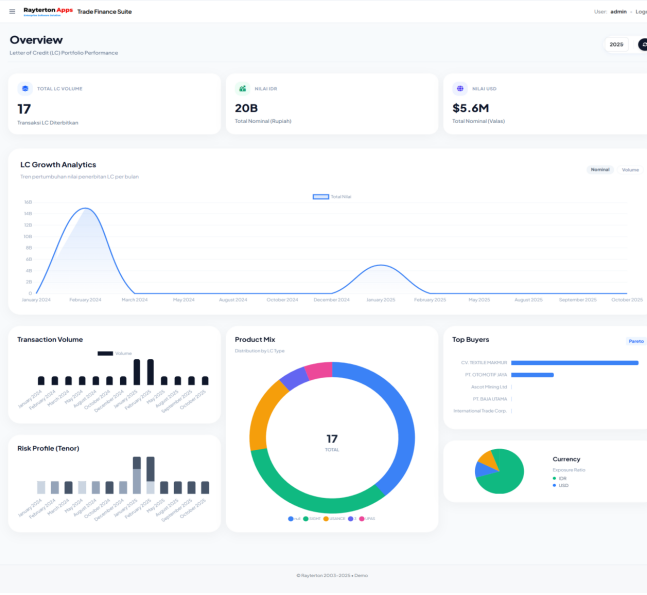Switch growth chart to Nominal view

click(x=600, y=169)
